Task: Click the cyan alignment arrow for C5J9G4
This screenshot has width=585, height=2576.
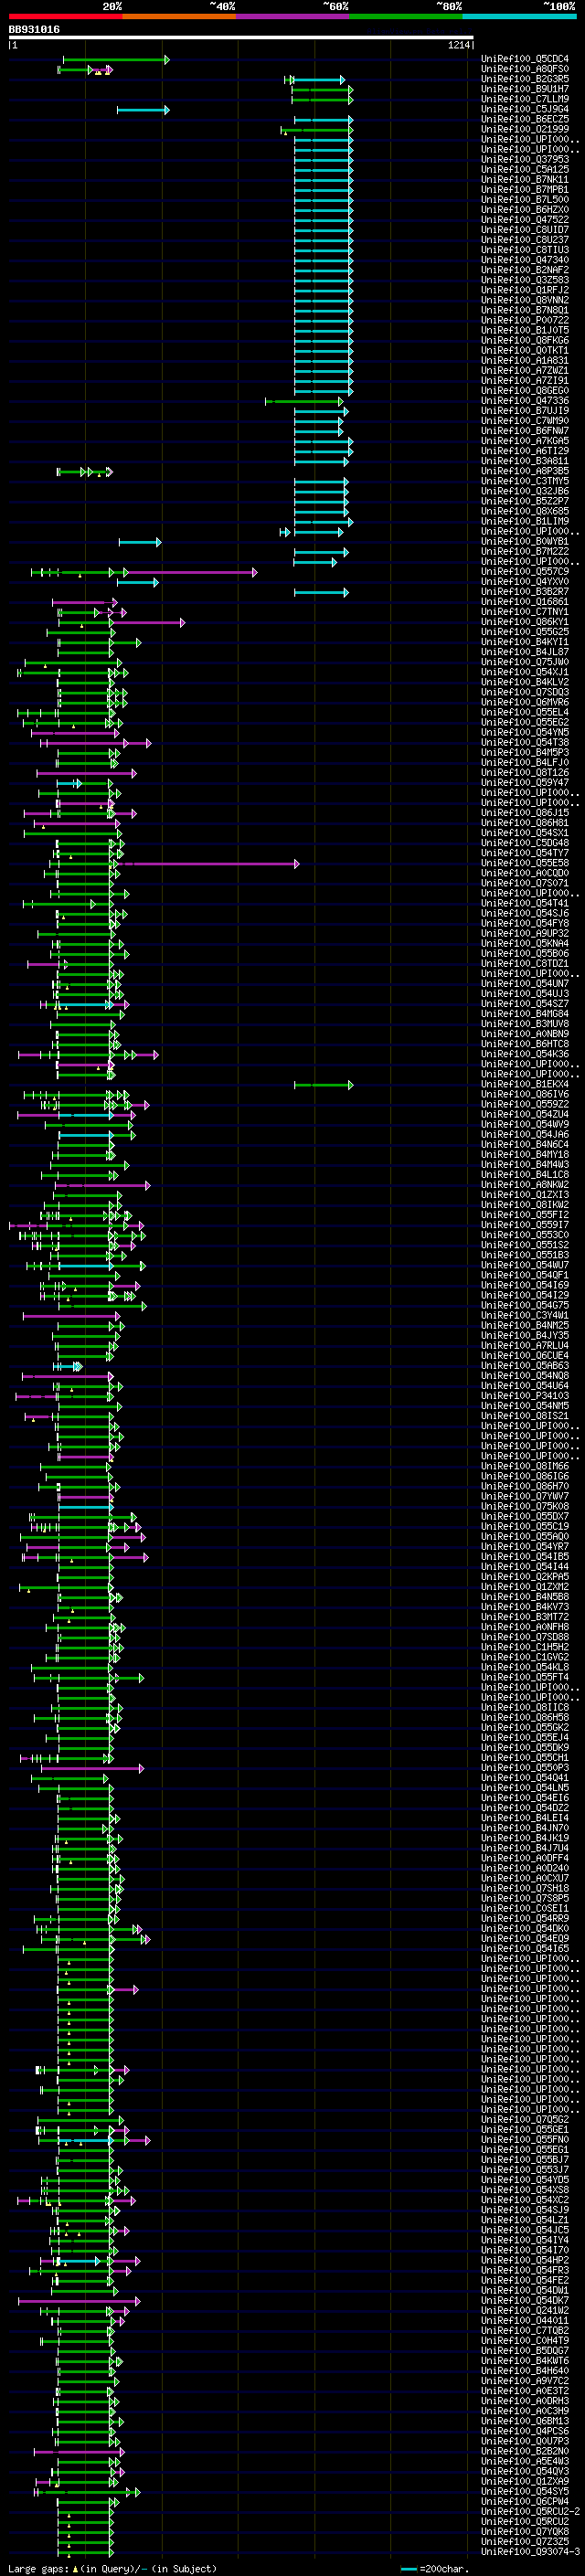Action: (143, 110)
